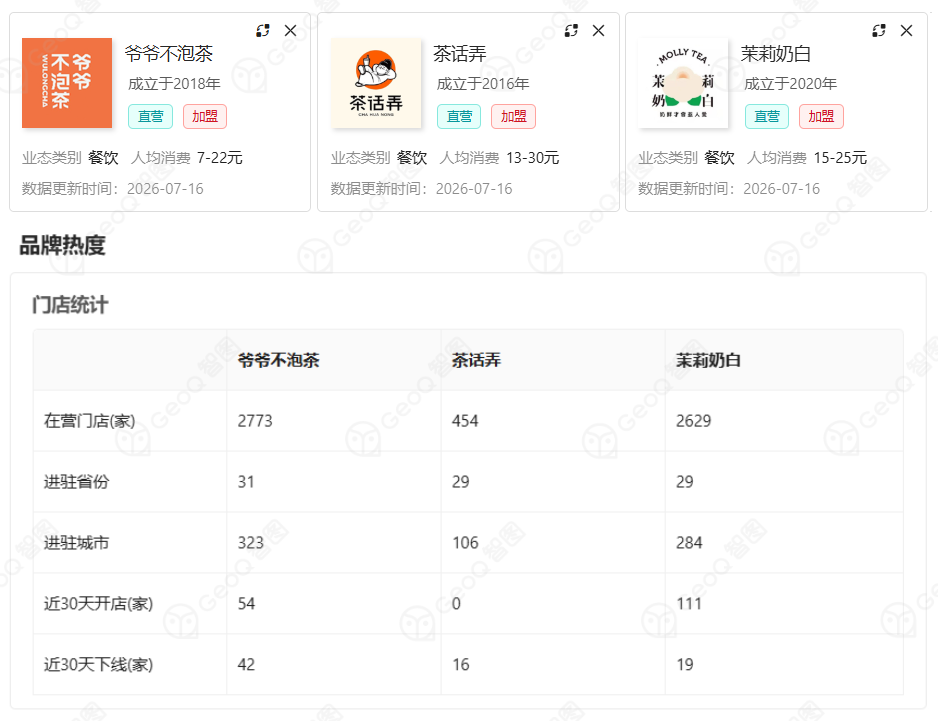
Task: Select 成立于2016年 text
Action: (x=483, y=84)
